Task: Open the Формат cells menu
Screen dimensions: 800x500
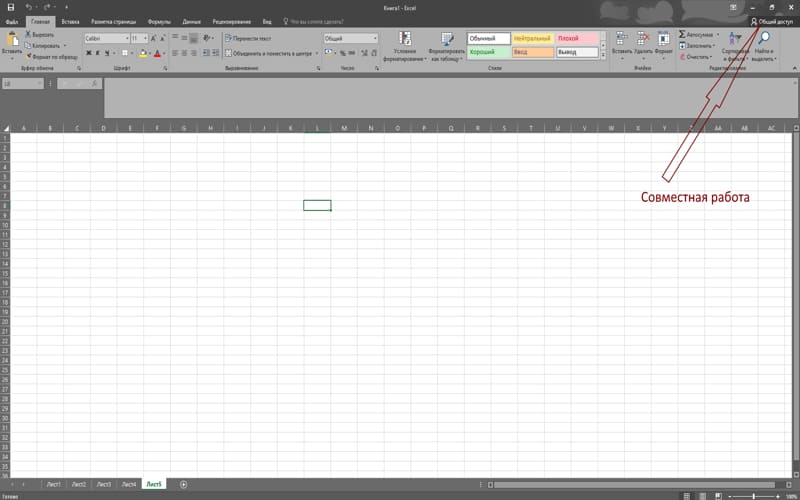Action: tap(663, 45)
